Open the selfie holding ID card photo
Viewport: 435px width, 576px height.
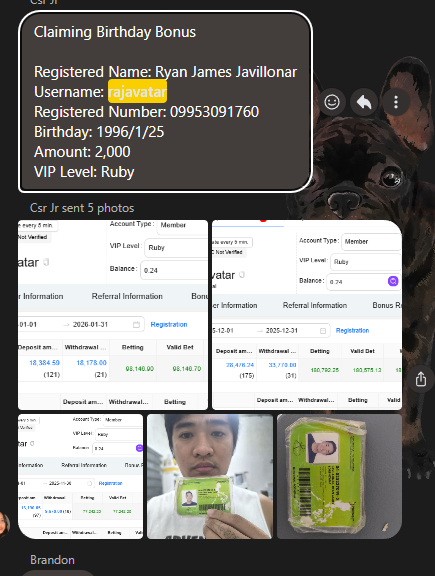click(210, 476)
